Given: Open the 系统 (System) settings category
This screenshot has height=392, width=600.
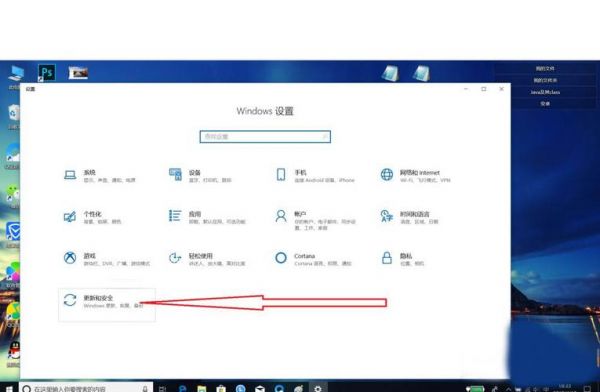Looking at the screenshot, I should click(99, 176).
